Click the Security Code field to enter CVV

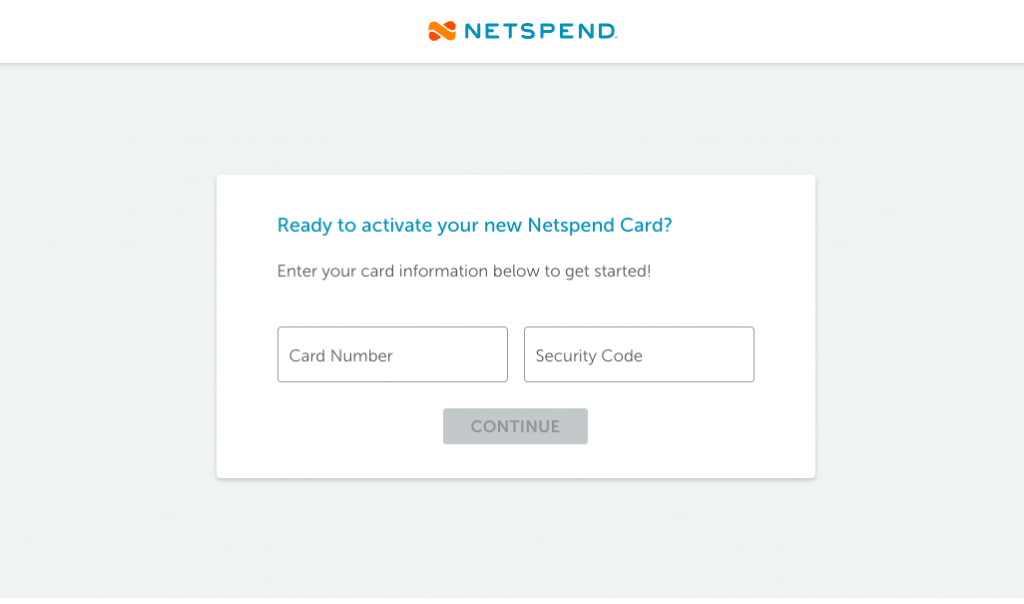coord(639,354)
